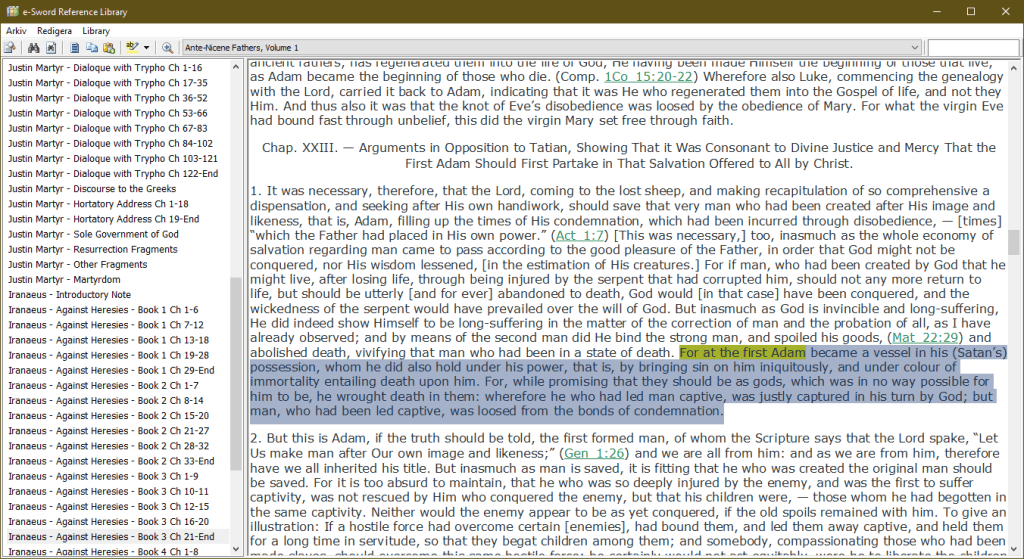The width and height of the screenshot is (1024, 559).
Task: Click the search input field at top right
Action: pos(973,47)
